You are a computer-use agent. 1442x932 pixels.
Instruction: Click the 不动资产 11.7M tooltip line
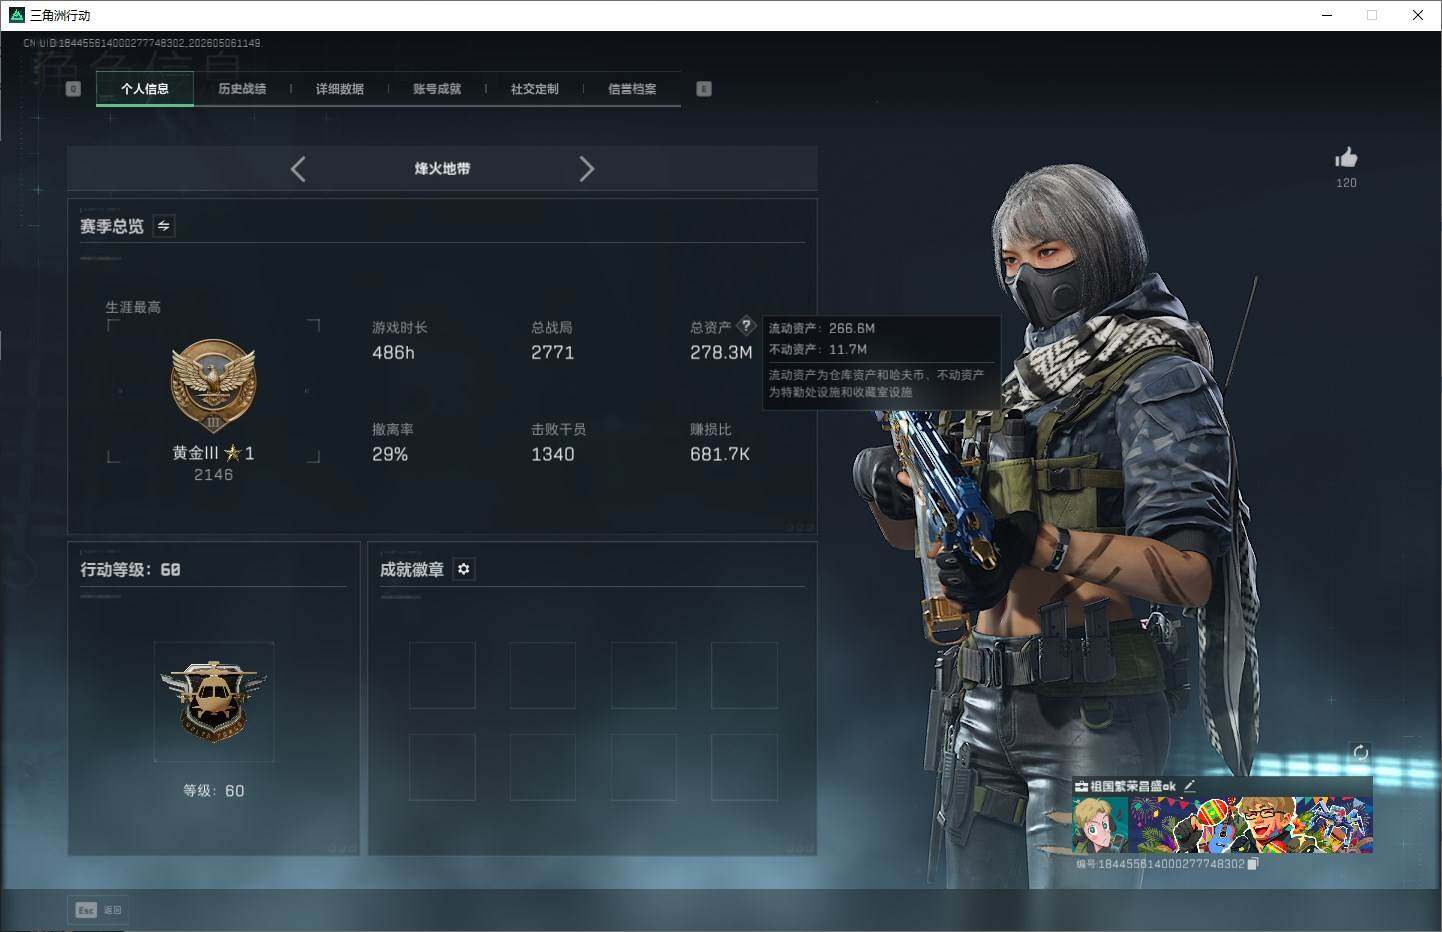click(x=817, y=350)
